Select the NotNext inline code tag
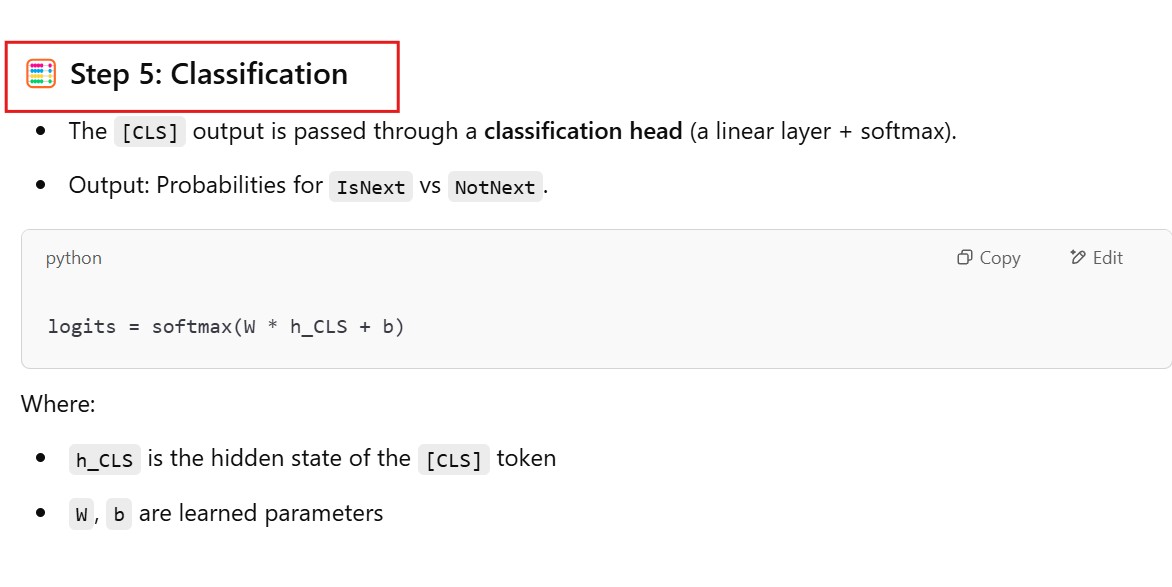 tap(495, 187)
